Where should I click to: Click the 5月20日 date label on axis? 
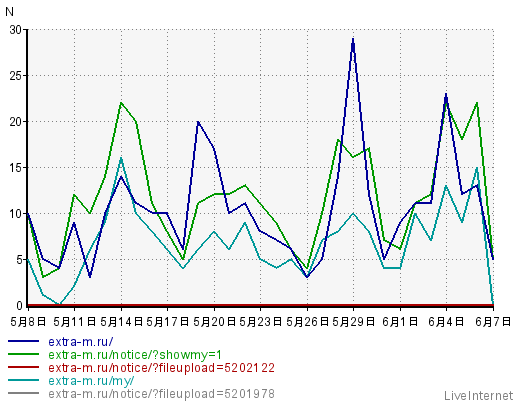pos(214,322)
